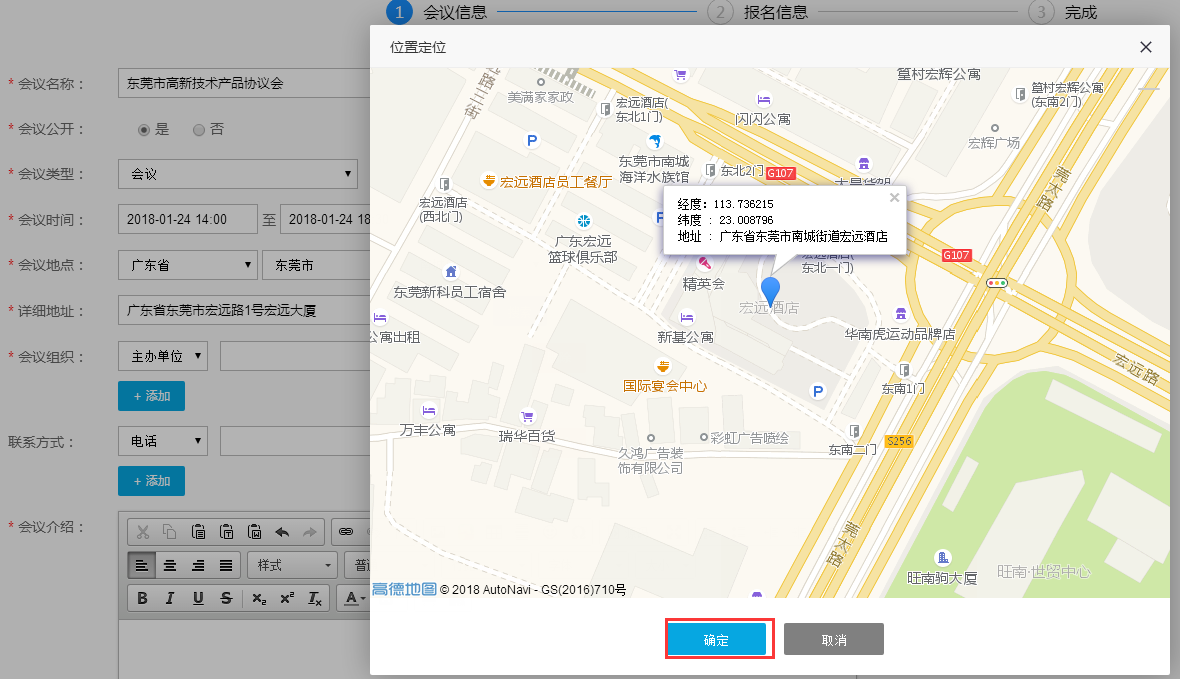Click the 确定 button
This screenshot has width=1180, height=679.
[x=717, y=640]
